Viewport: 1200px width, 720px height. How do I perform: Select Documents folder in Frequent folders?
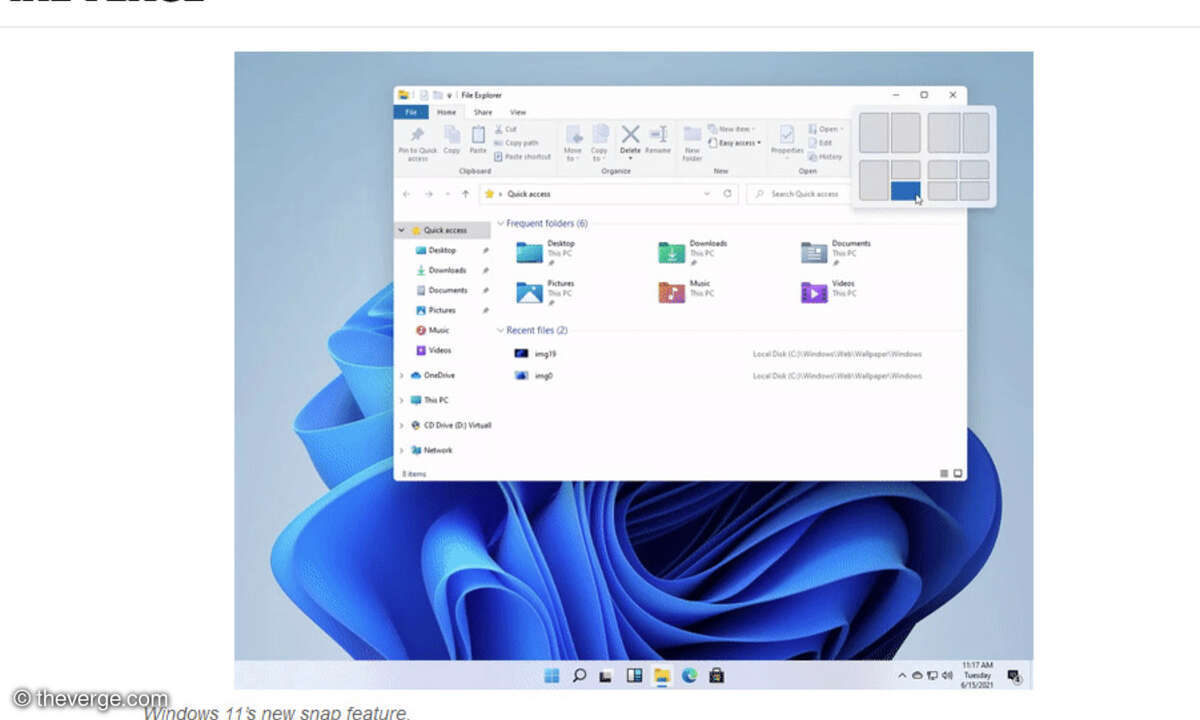tap(836, 251)
